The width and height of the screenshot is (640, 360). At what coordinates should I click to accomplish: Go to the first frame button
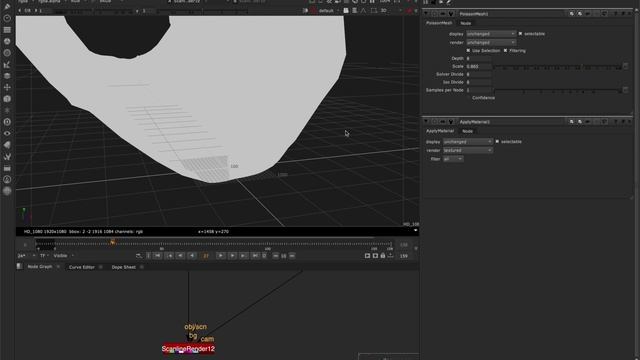tap(158, 256)
